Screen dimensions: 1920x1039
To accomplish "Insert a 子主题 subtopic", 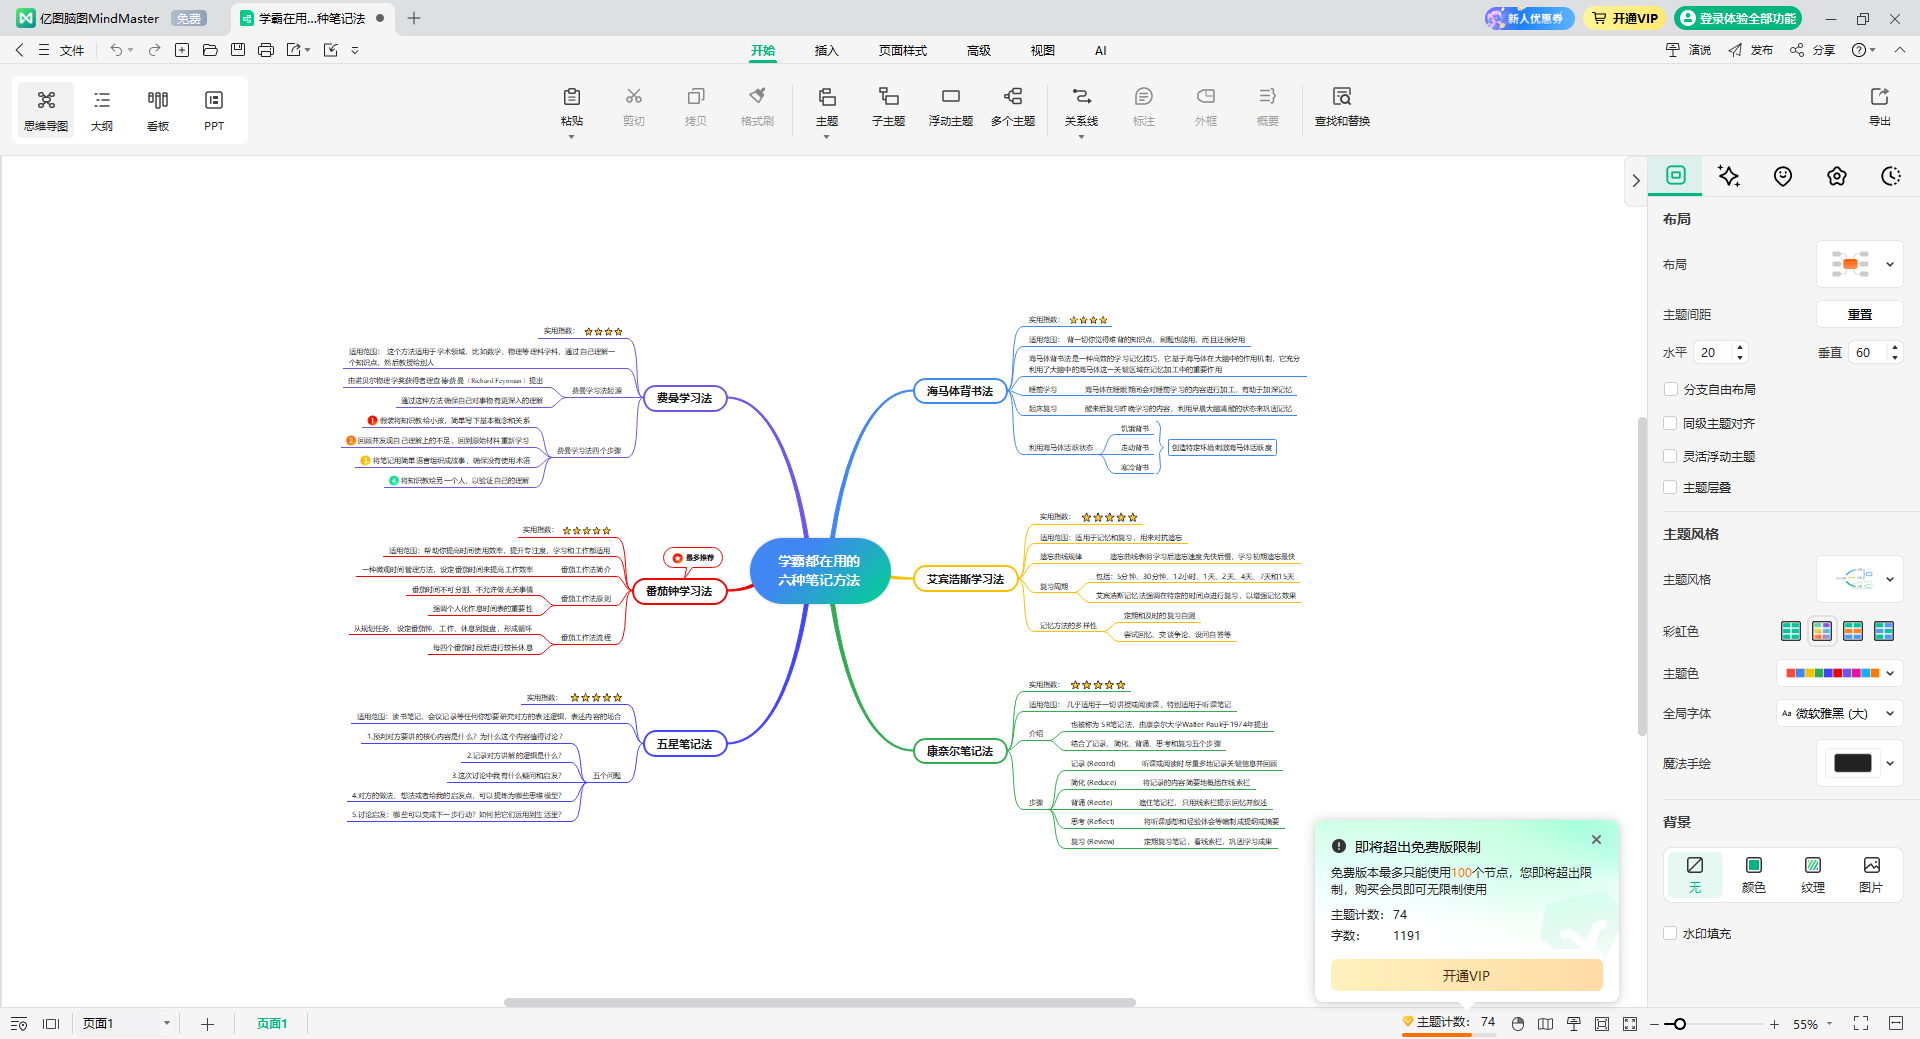I will (x=888, y=105).
